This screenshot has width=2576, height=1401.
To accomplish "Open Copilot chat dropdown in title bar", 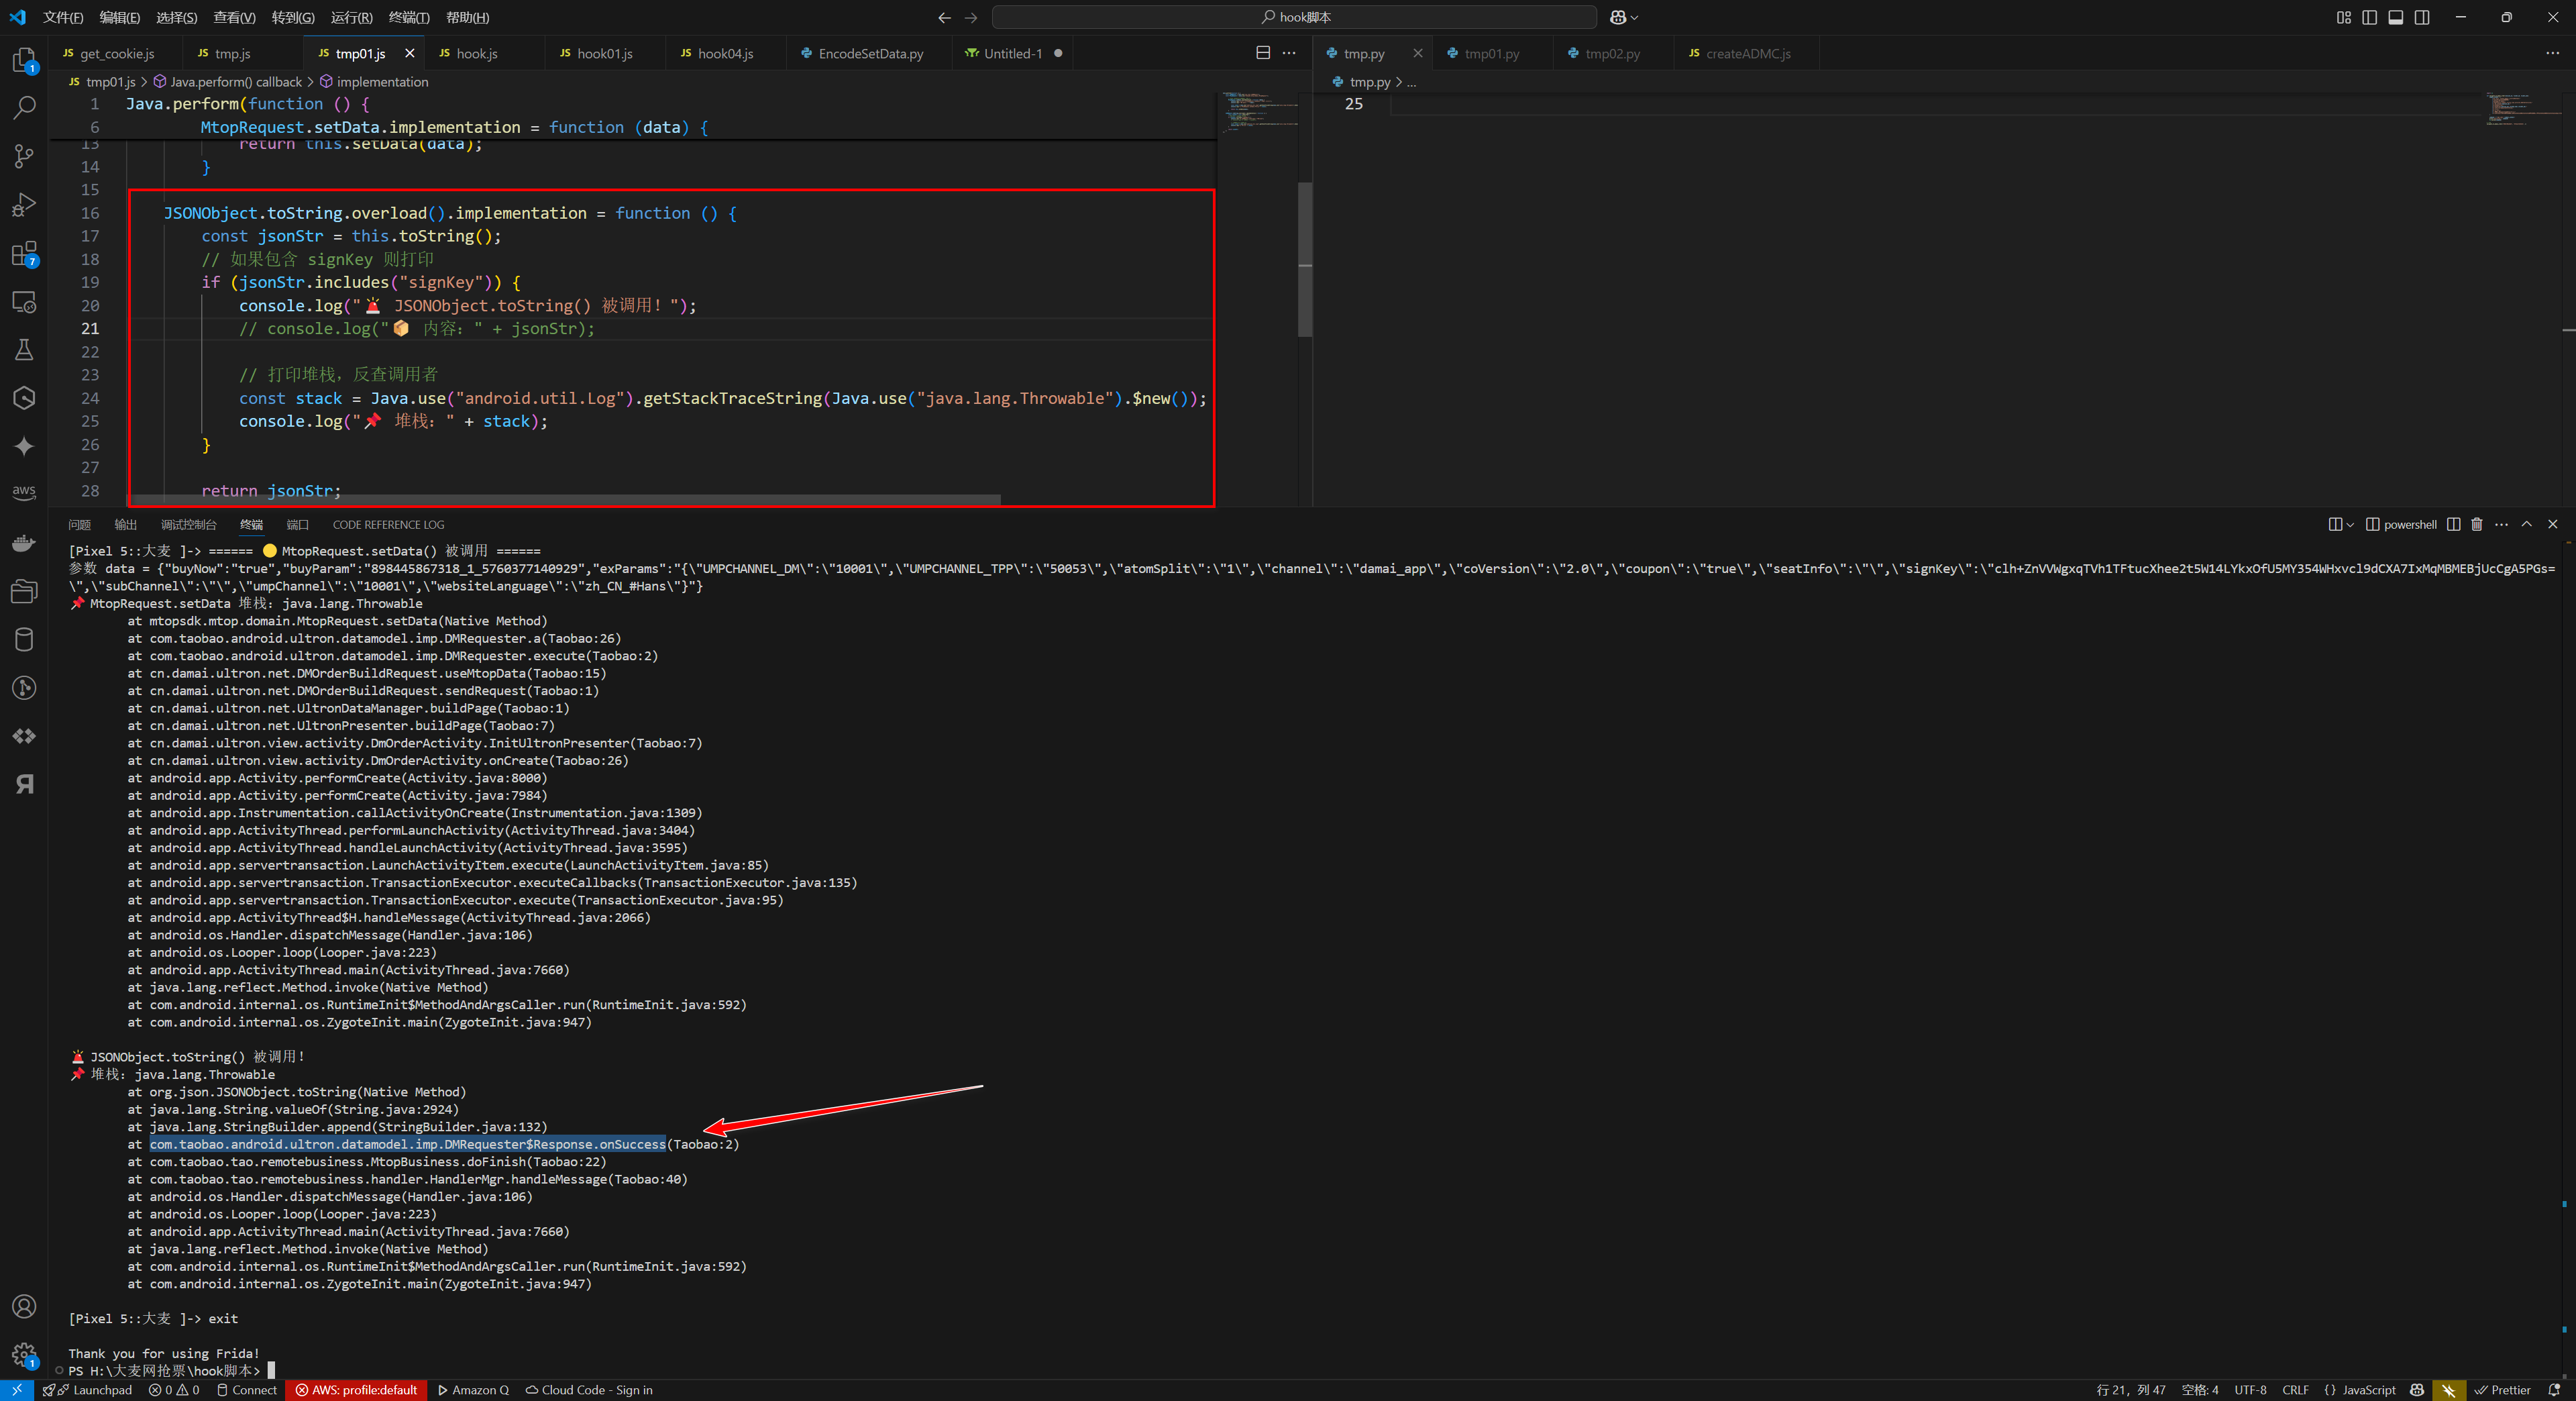I will [1634, 17].
